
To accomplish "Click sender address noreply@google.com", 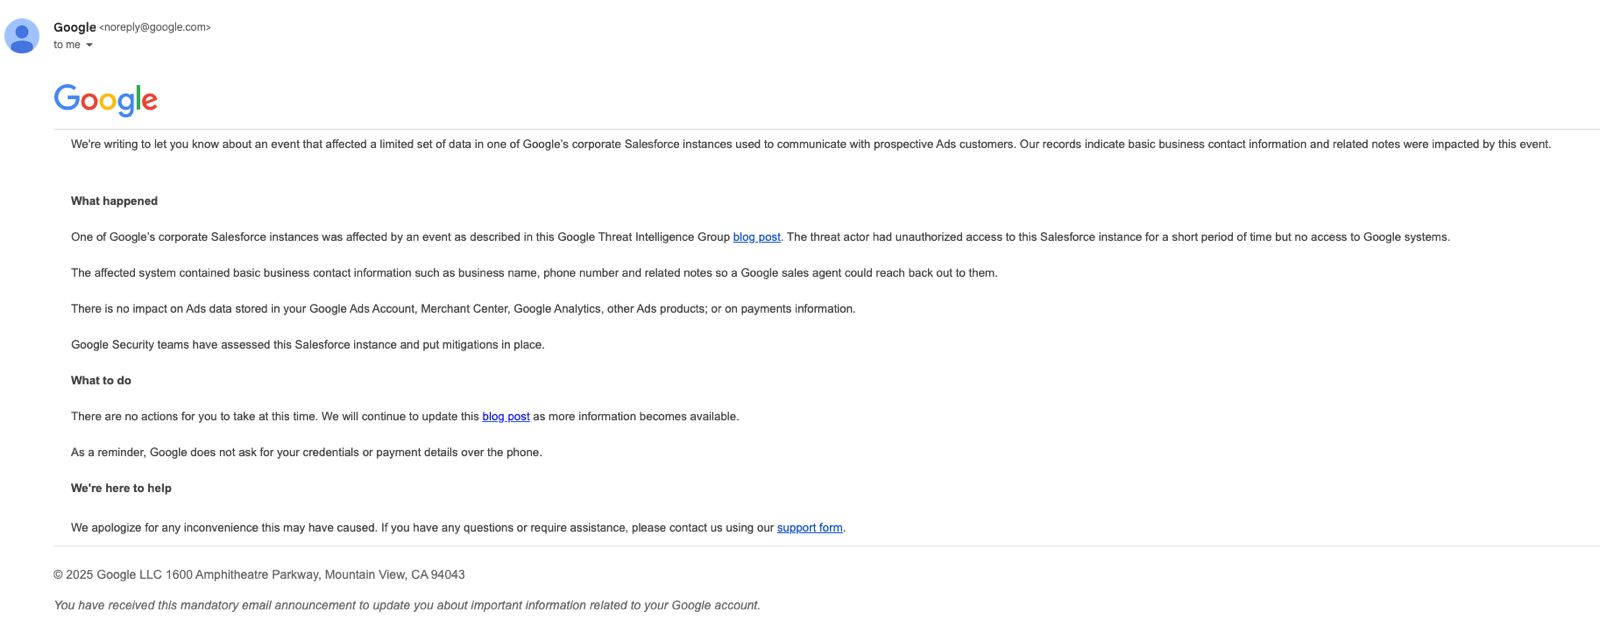I will coord(155,27).
